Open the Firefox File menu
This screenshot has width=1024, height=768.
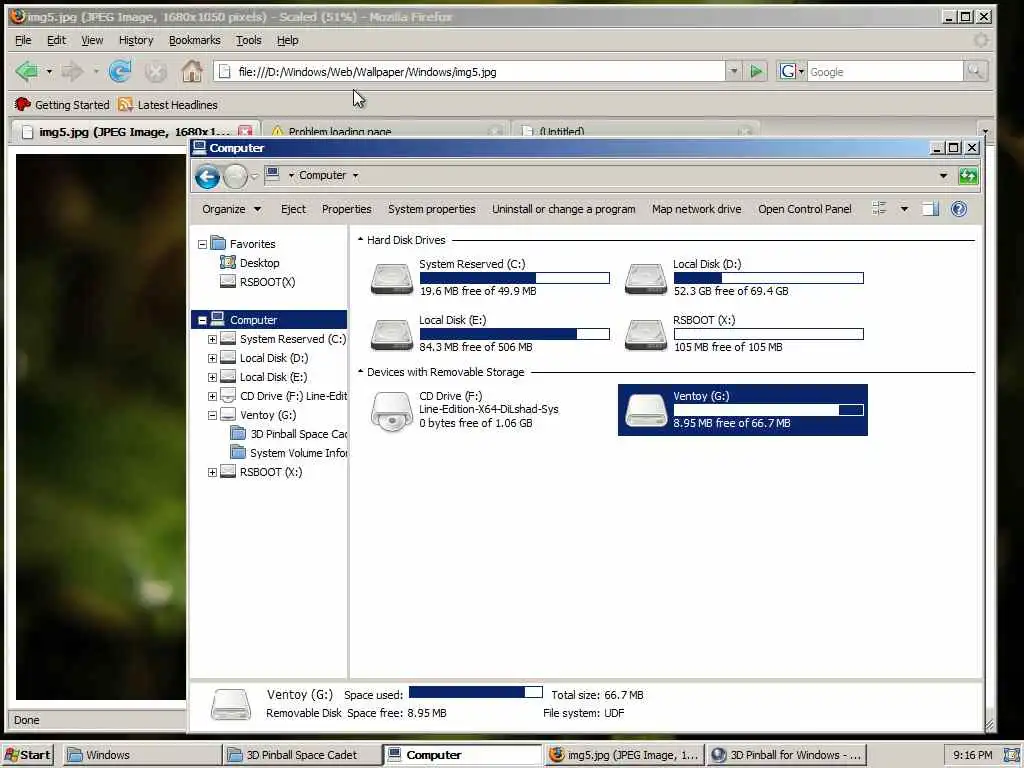tap(23, 40)
